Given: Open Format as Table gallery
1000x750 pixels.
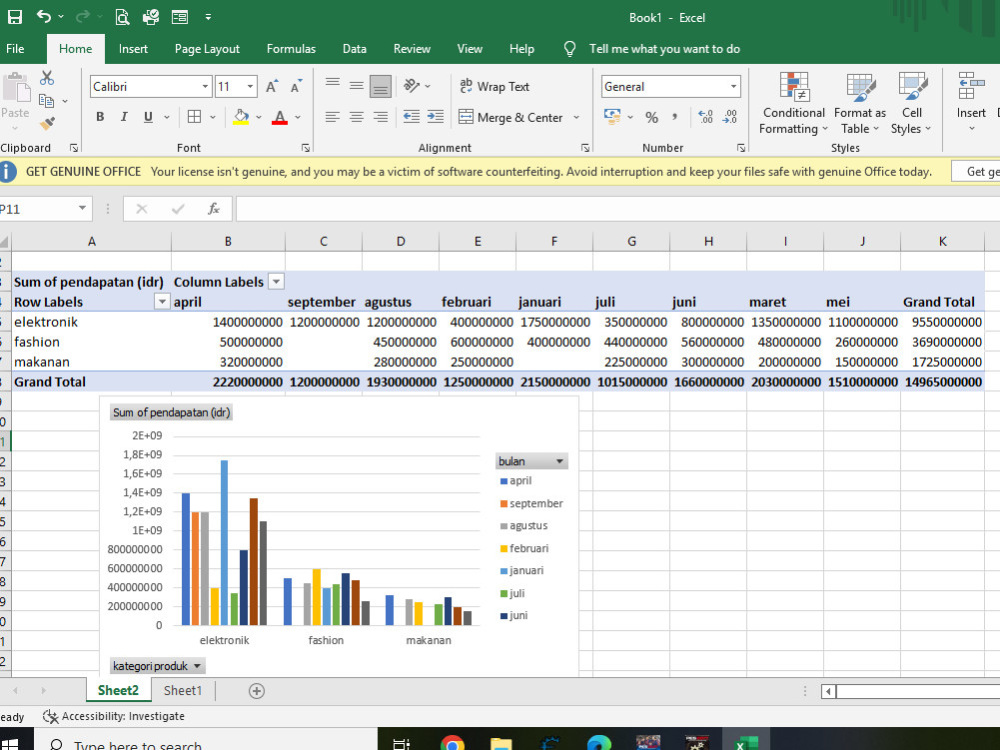Looking at the screenshot, I should click(x=860, y=103).
